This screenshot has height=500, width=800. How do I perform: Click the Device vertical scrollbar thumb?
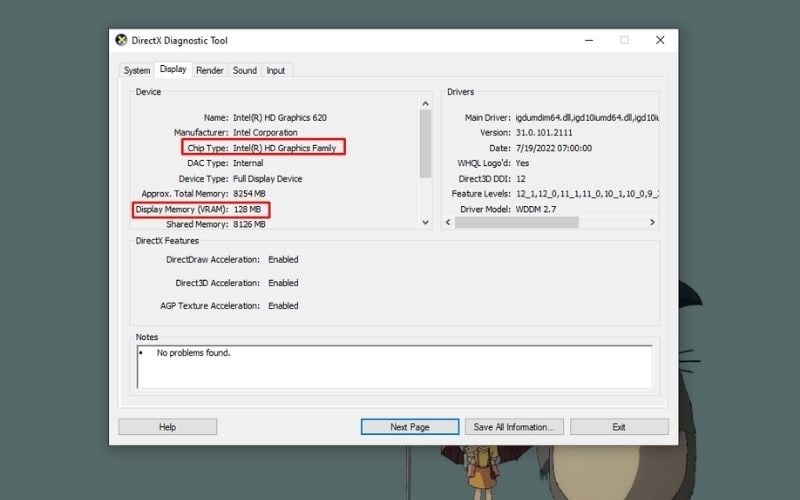tap(426, 144)
